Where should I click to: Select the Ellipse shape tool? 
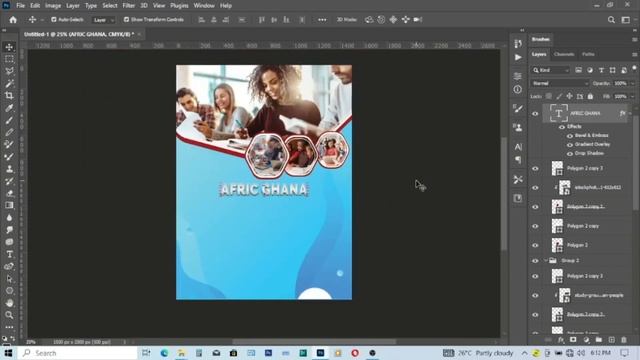9,291
